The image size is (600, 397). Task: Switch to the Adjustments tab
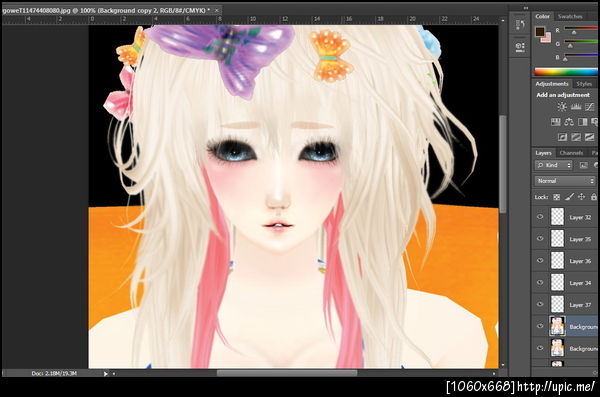click(552, 84)
